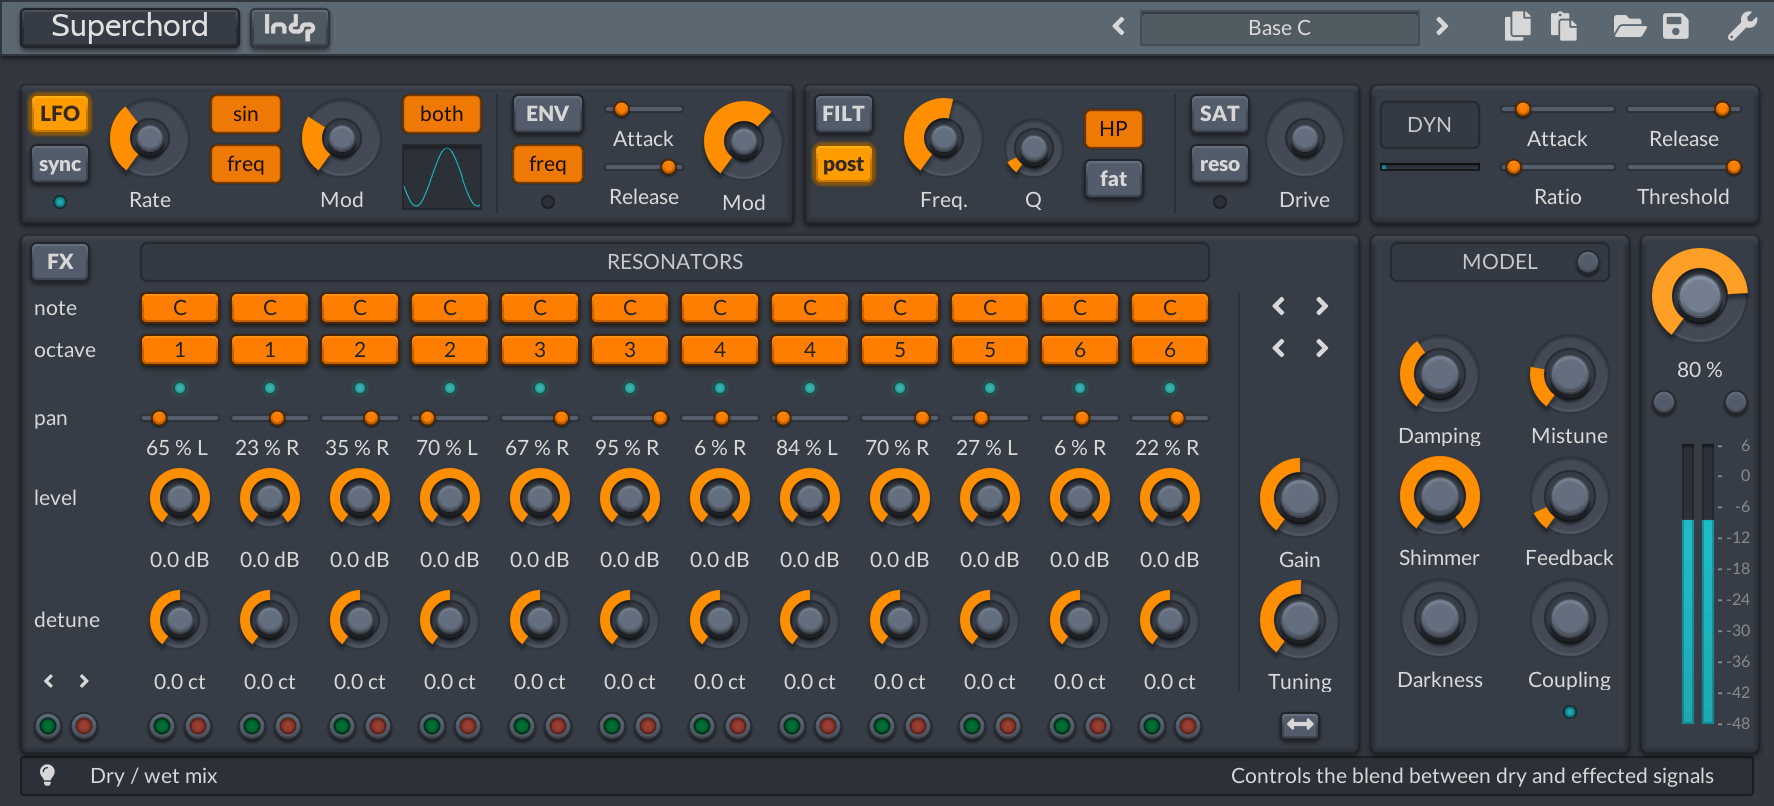1774x806 pixels.
Task: Open the ENV freq target selector
Action: 547,164
